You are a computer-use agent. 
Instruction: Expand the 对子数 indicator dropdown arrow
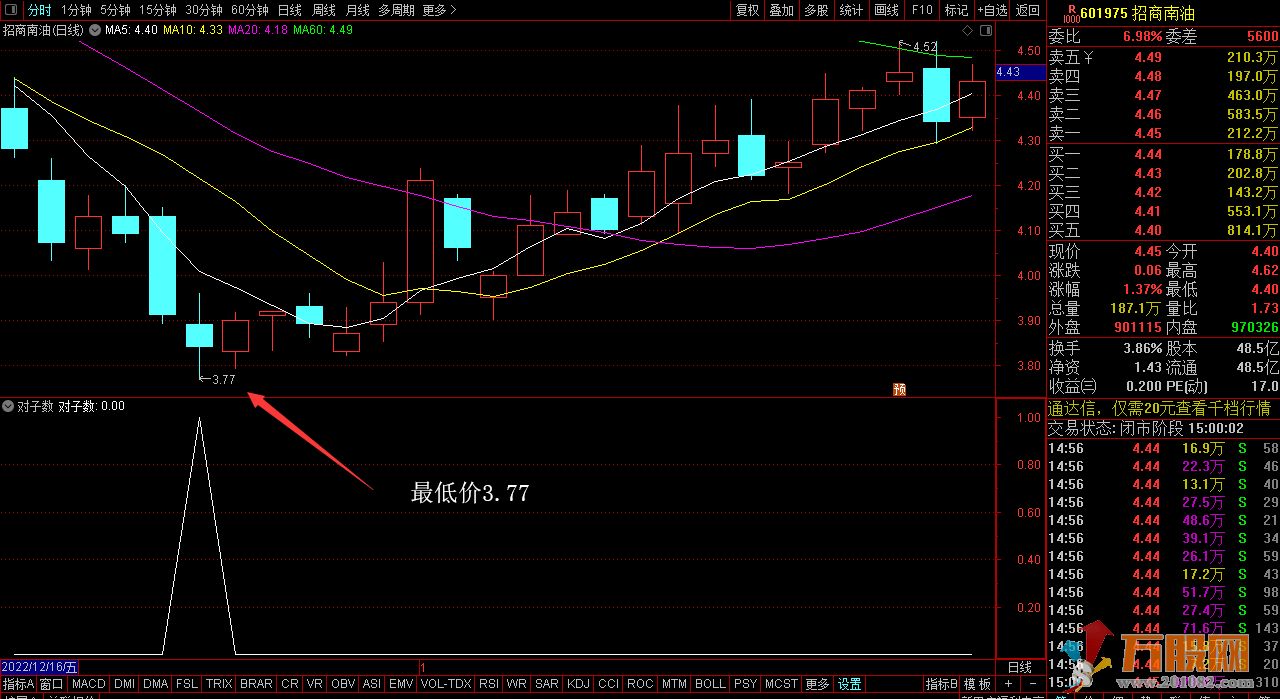(x=8, y=406)
